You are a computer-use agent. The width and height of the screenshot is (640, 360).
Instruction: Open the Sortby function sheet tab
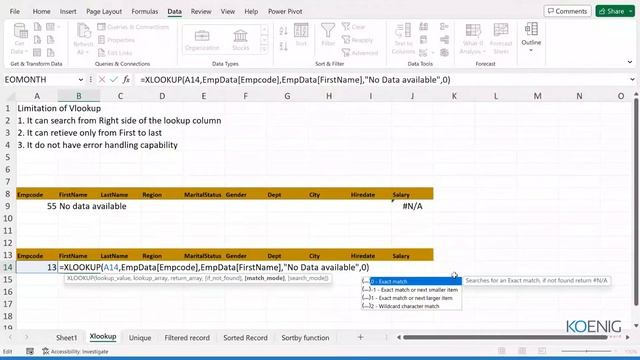click(x=305, y=338)
